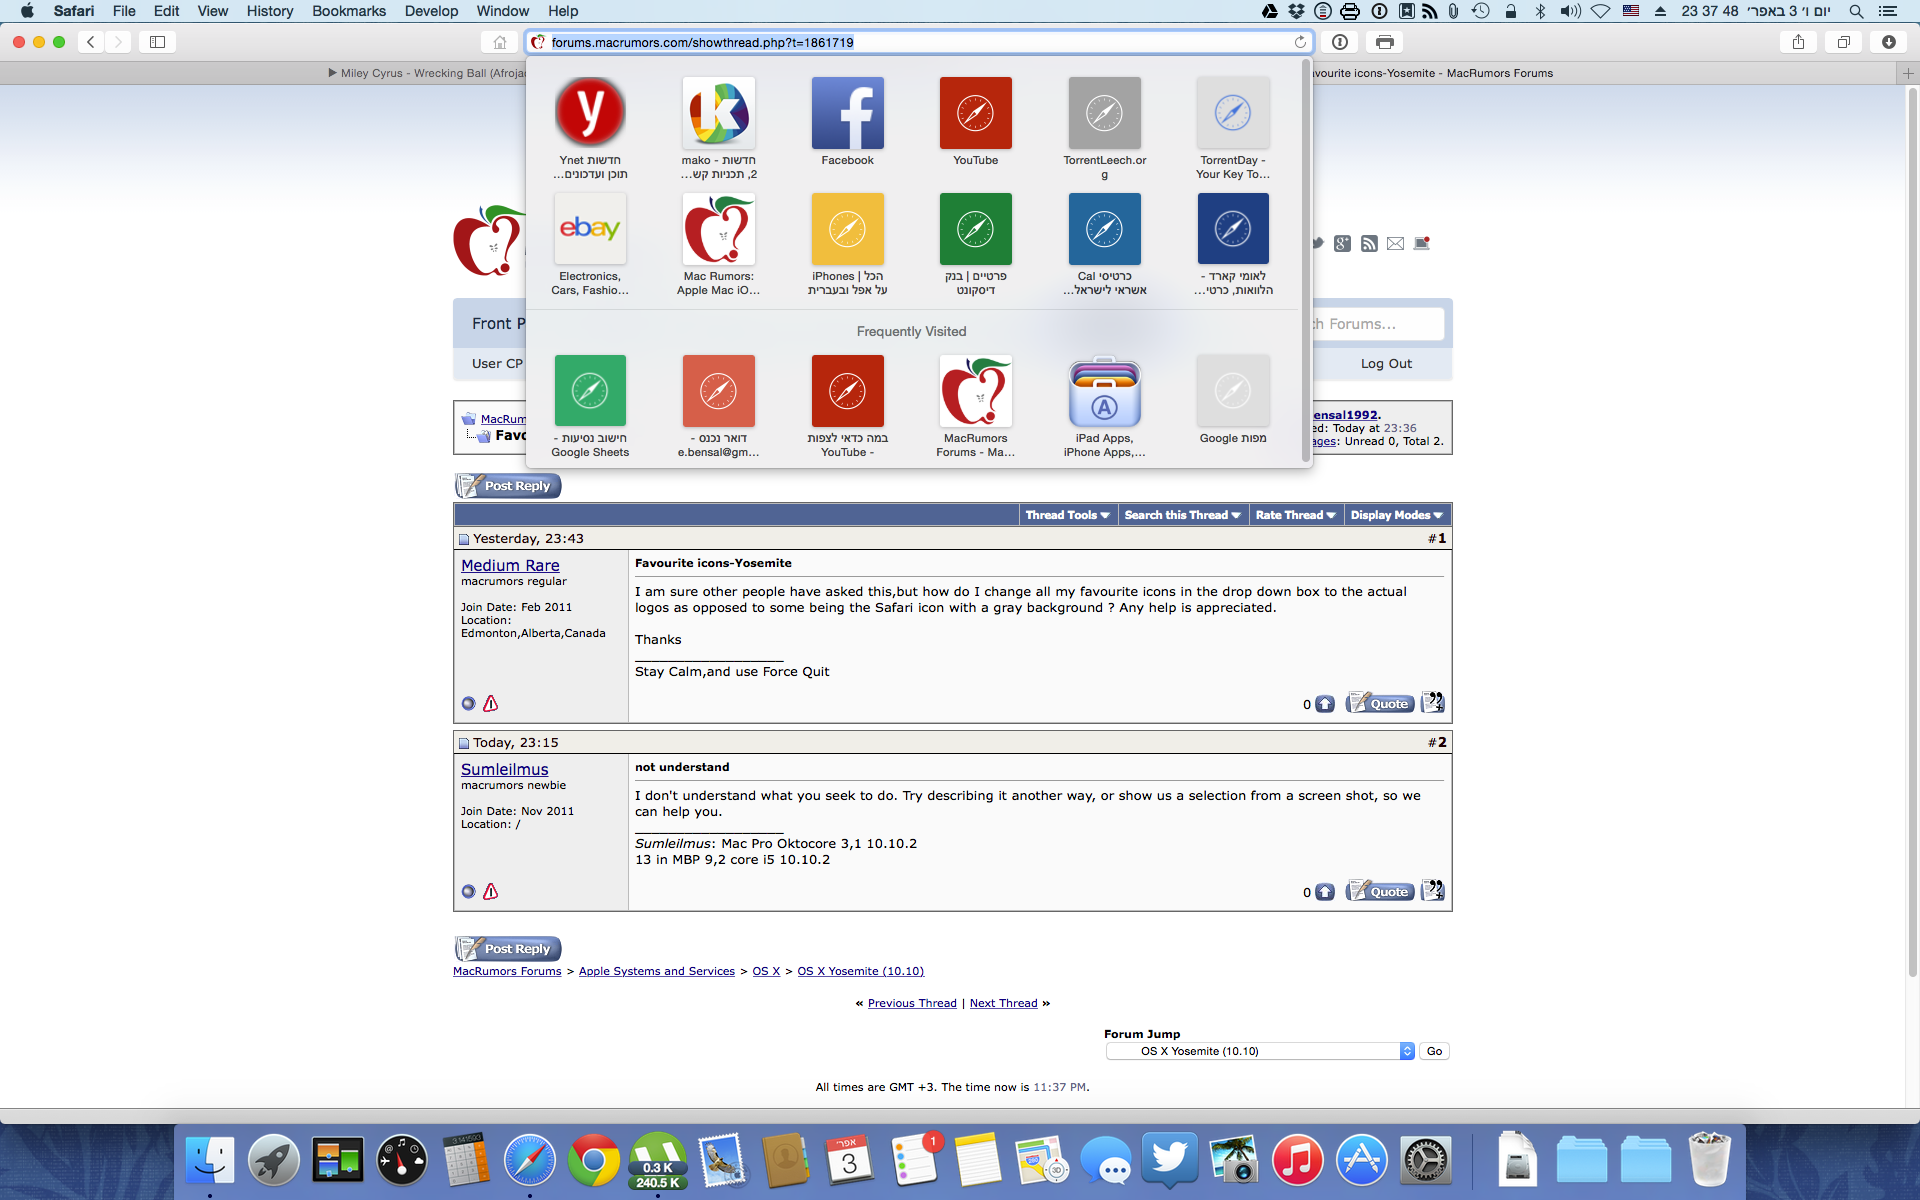Screen dimensions: 1920x1200
Task: Open the Ynet favorite icon
Action: [590, 113]
